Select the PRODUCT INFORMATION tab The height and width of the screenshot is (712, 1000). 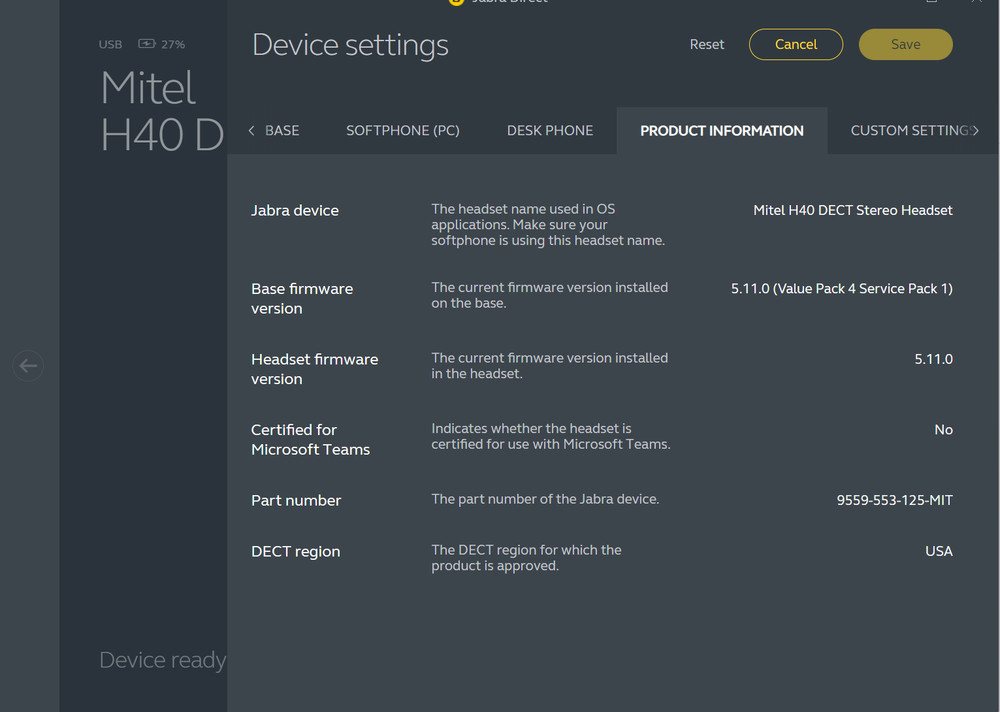click(721, 130)
